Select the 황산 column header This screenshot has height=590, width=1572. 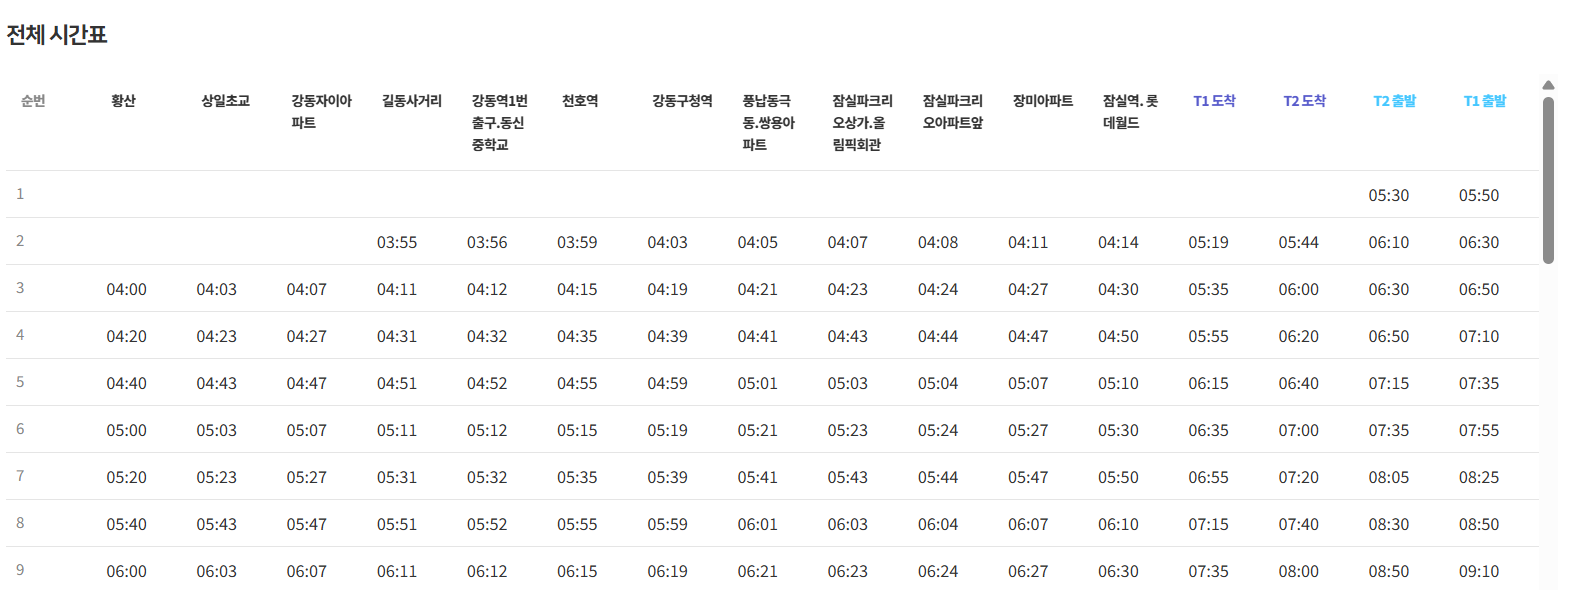click(123, 101)
